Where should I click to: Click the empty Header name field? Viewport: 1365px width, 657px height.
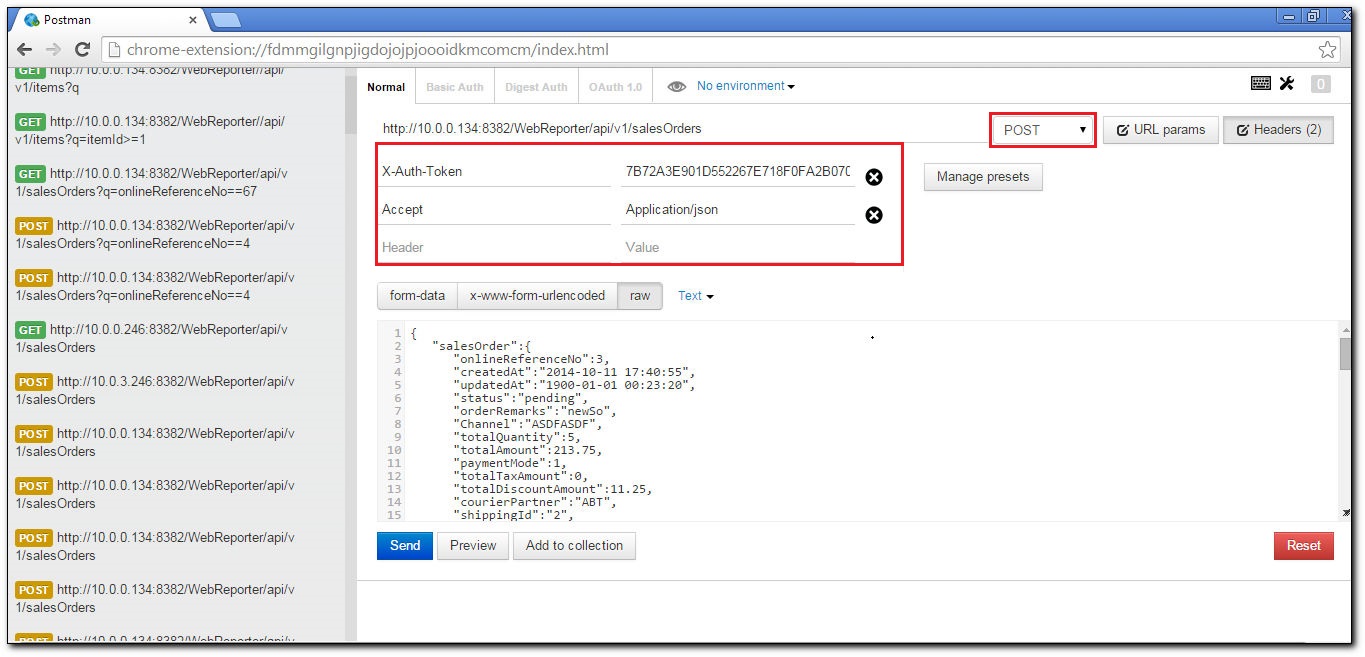[x=494, y=248]
